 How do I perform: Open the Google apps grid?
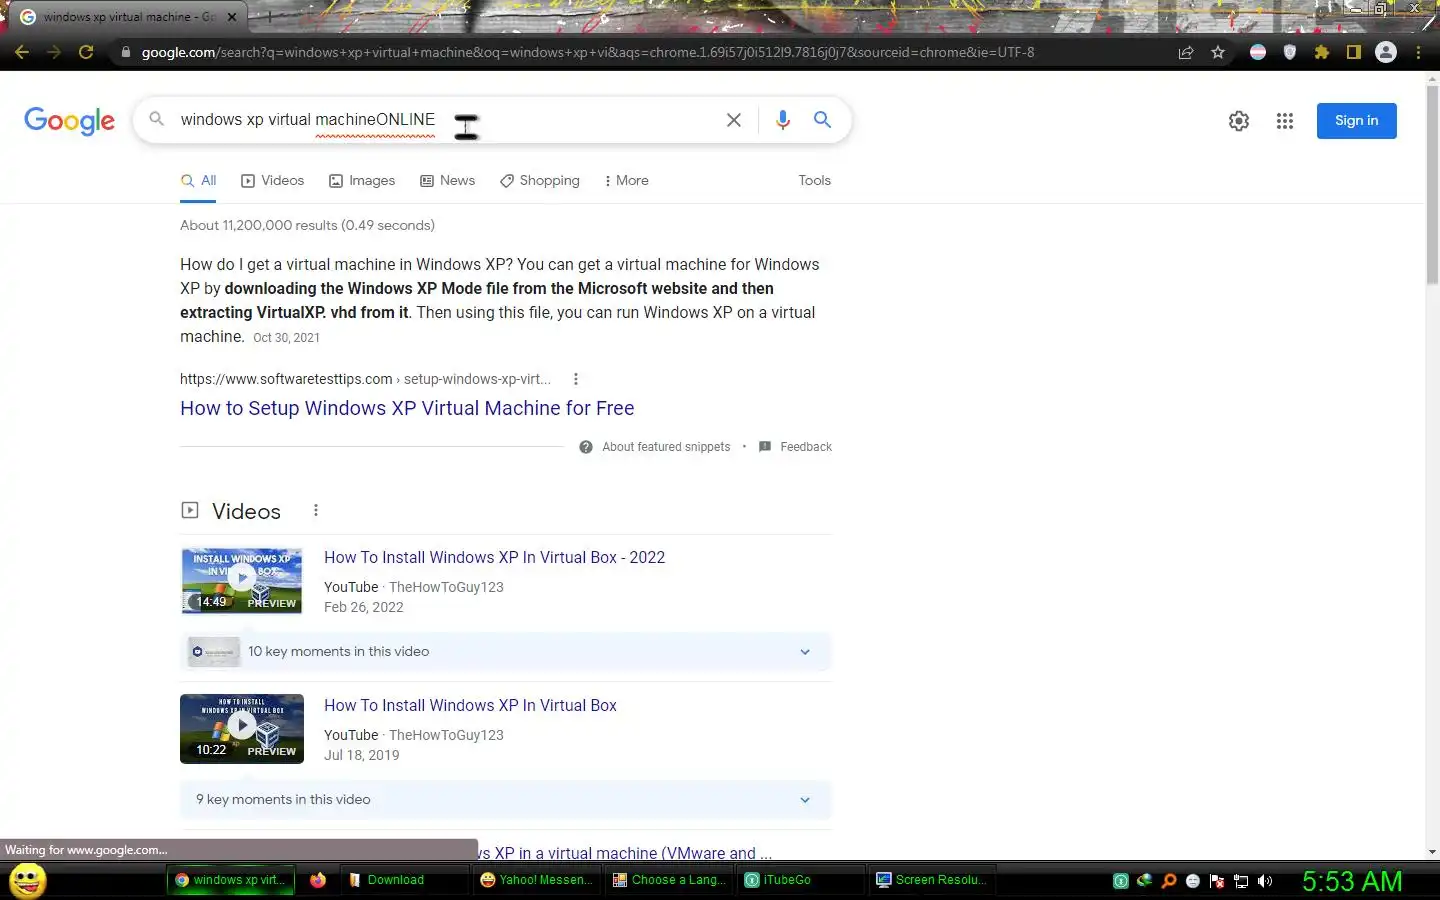click(x=1285, y=121)
